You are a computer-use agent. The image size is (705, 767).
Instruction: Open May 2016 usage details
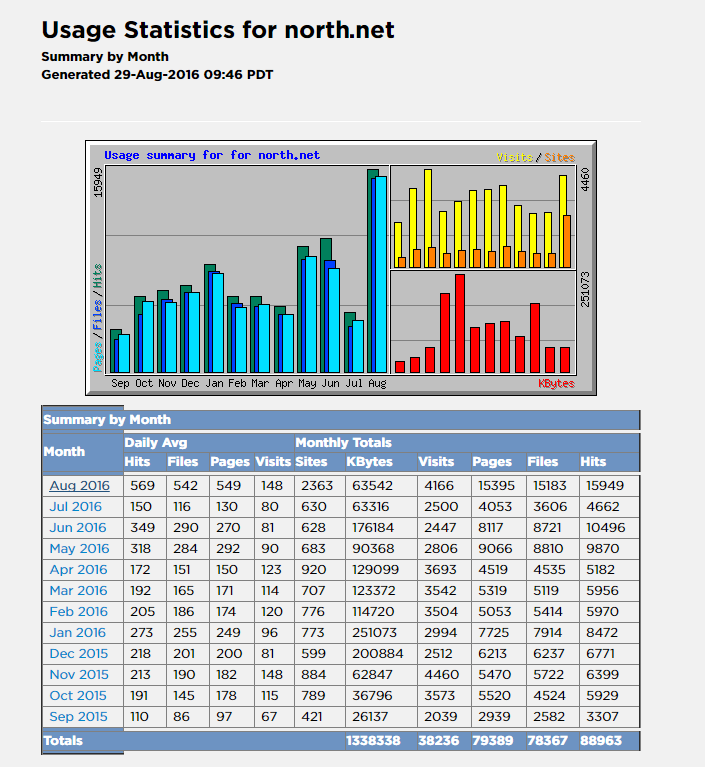77,549
